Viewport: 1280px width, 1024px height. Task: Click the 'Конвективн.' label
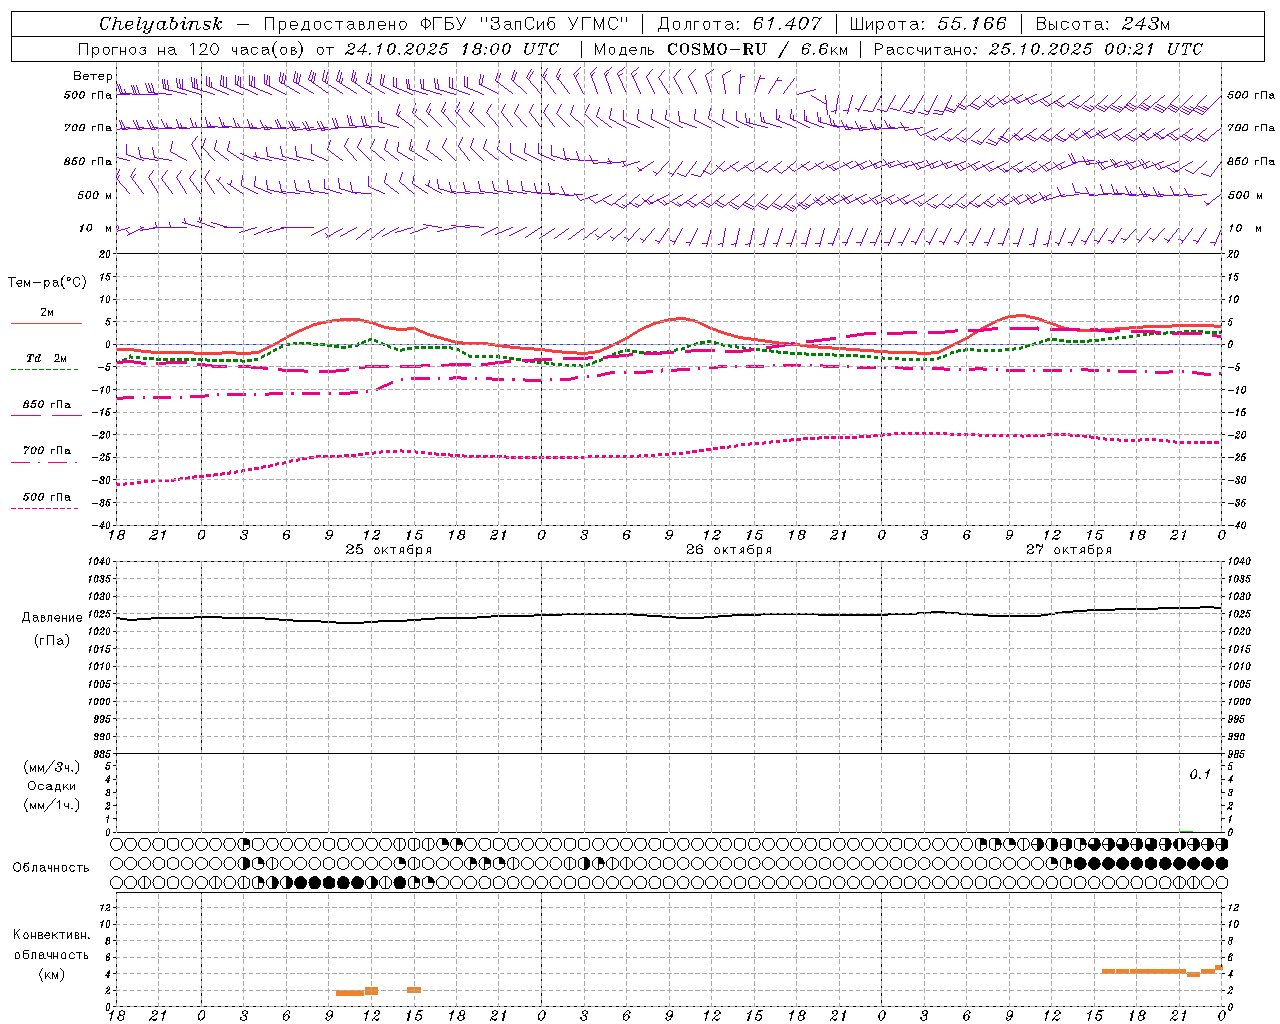click(52, 935)
